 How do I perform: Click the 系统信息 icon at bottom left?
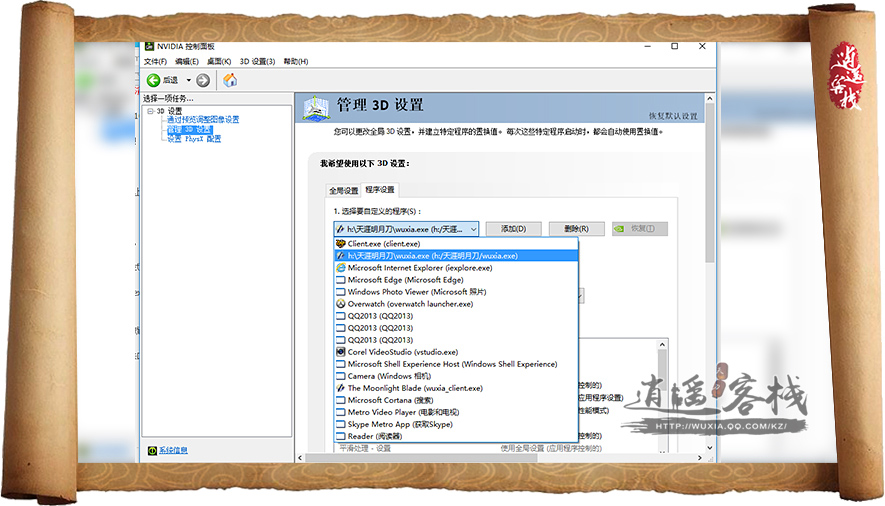pyautogui.click(x=152, y=450)
